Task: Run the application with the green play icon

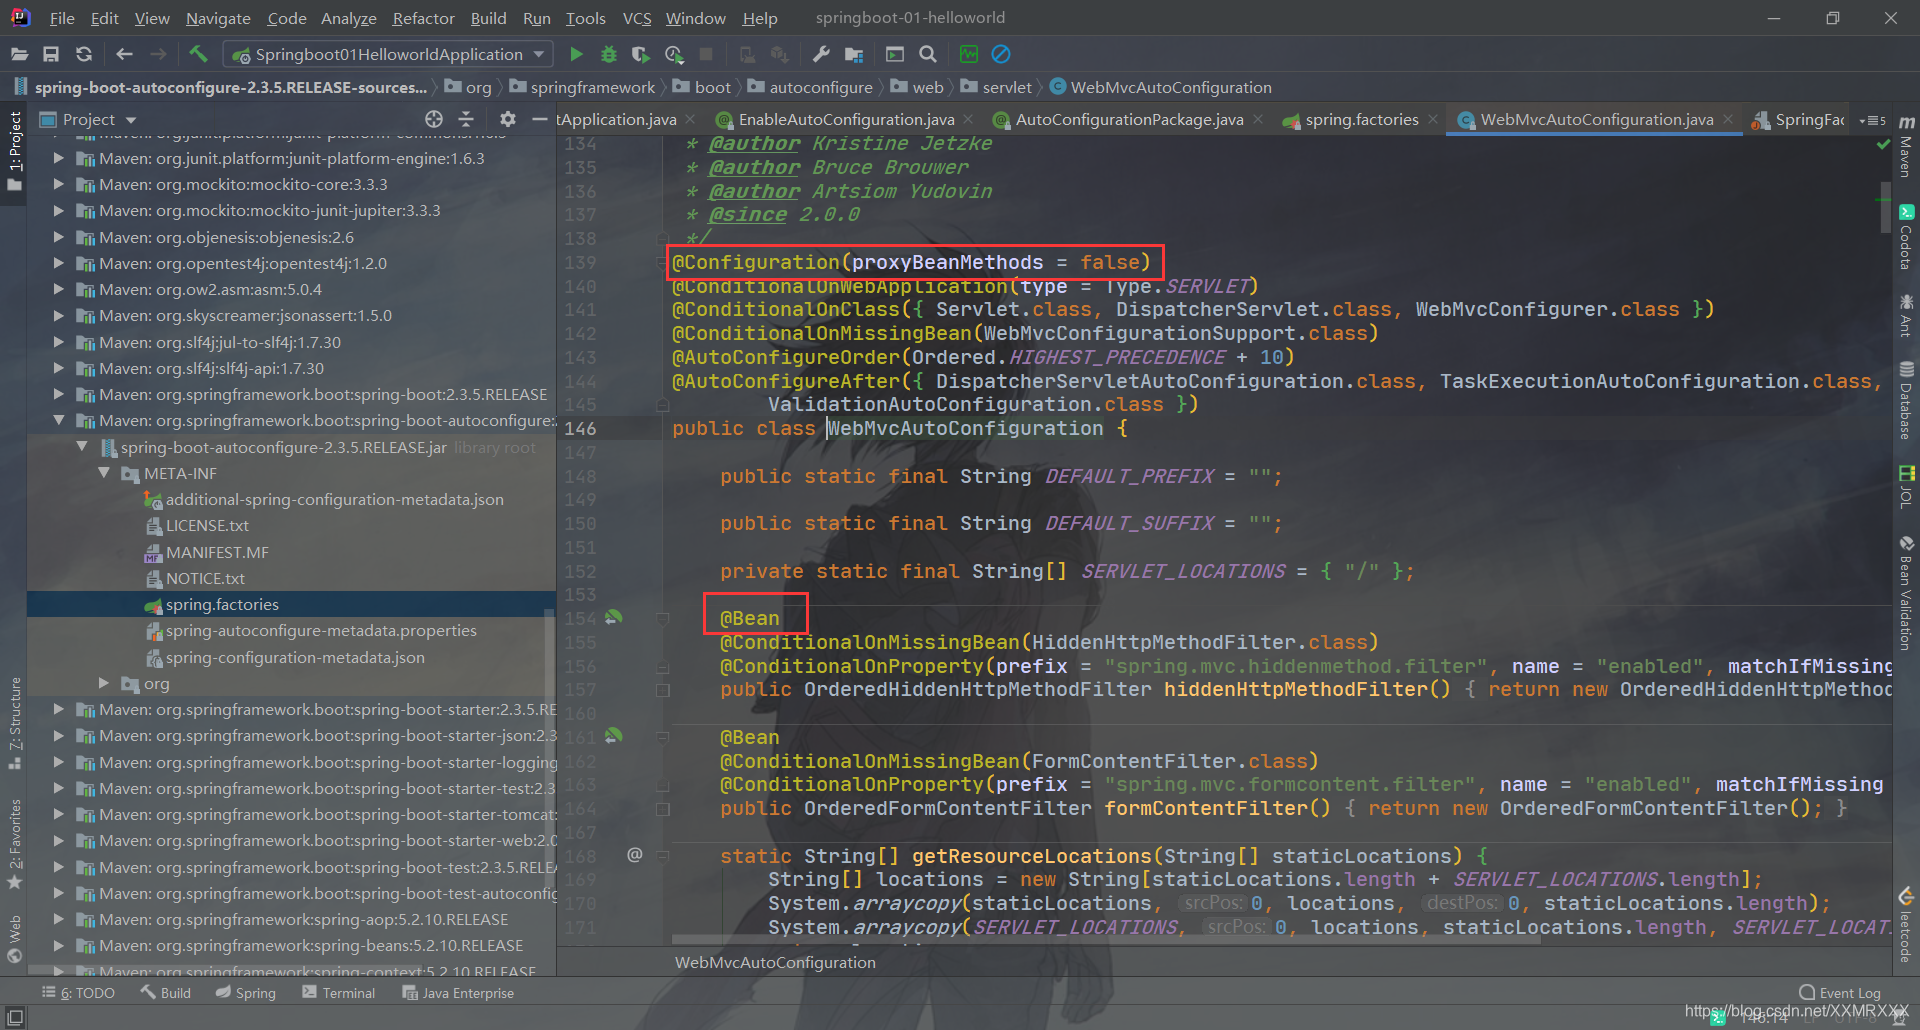Action: [x=576, y=54]
